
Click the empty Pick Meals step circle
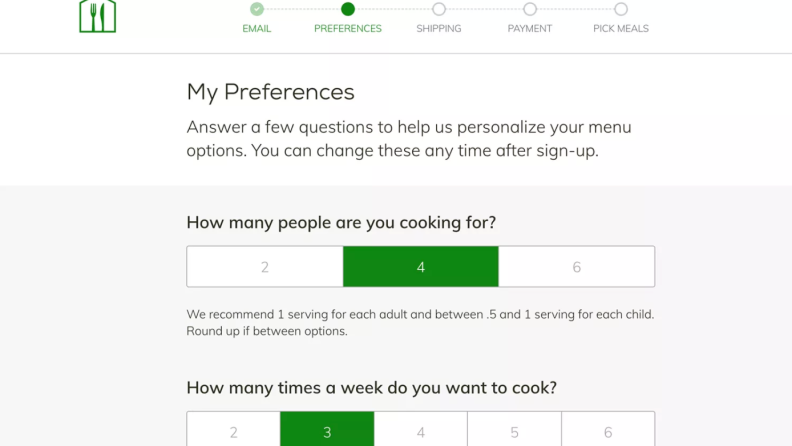pyautogui.click(x=621, y=9)
